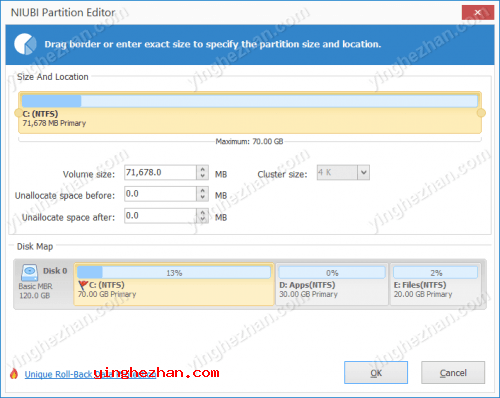Focus the Unallocate space before field
The width and height of the screenshot is (500, 398).
[x=161, y=194]
